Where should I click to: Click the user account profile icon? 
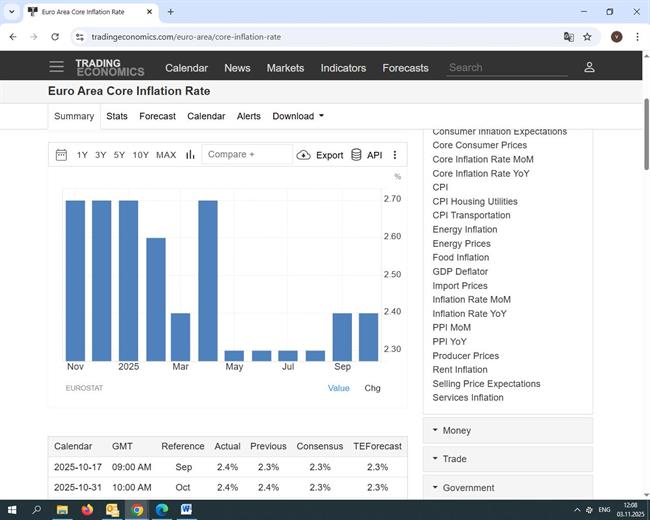click(x=589, y=67)
